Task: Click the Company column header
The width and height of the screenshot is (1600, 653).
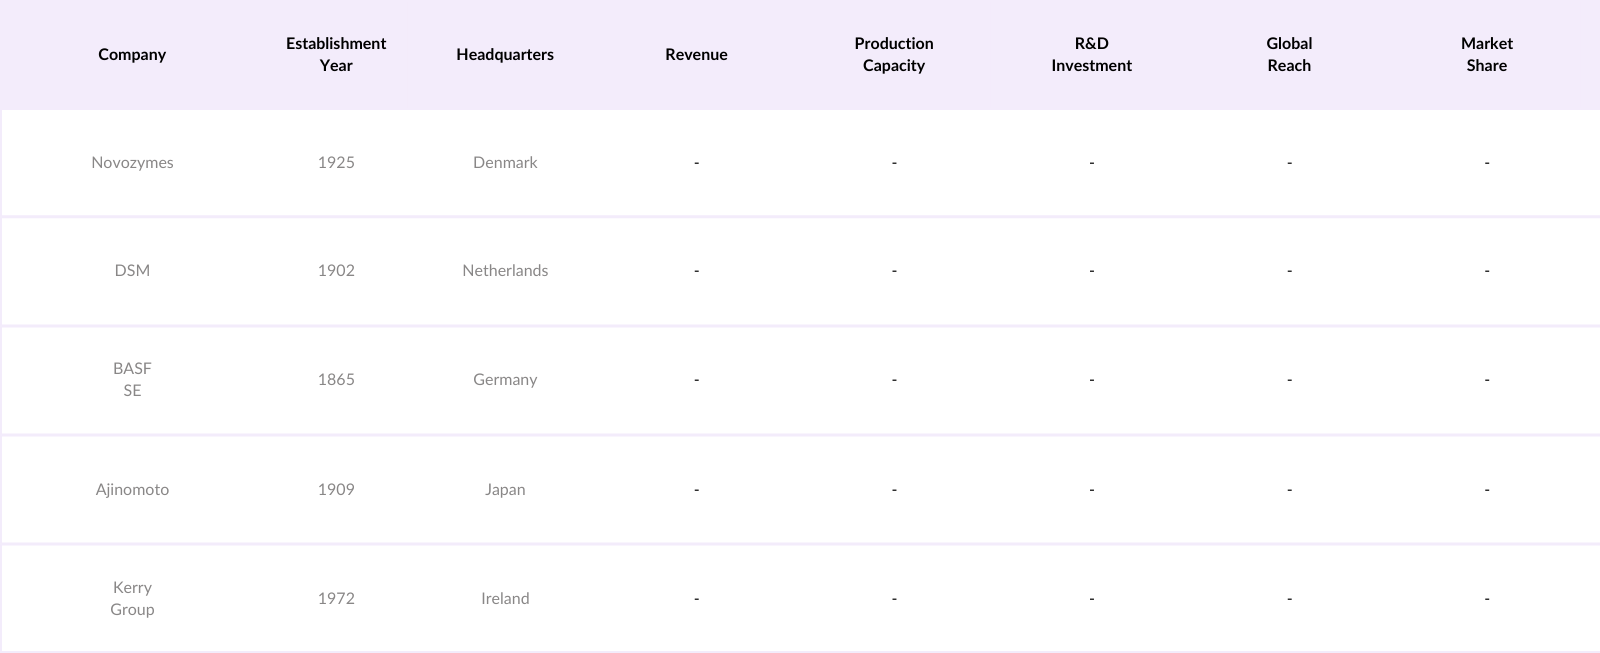Action: coord(132,54)
